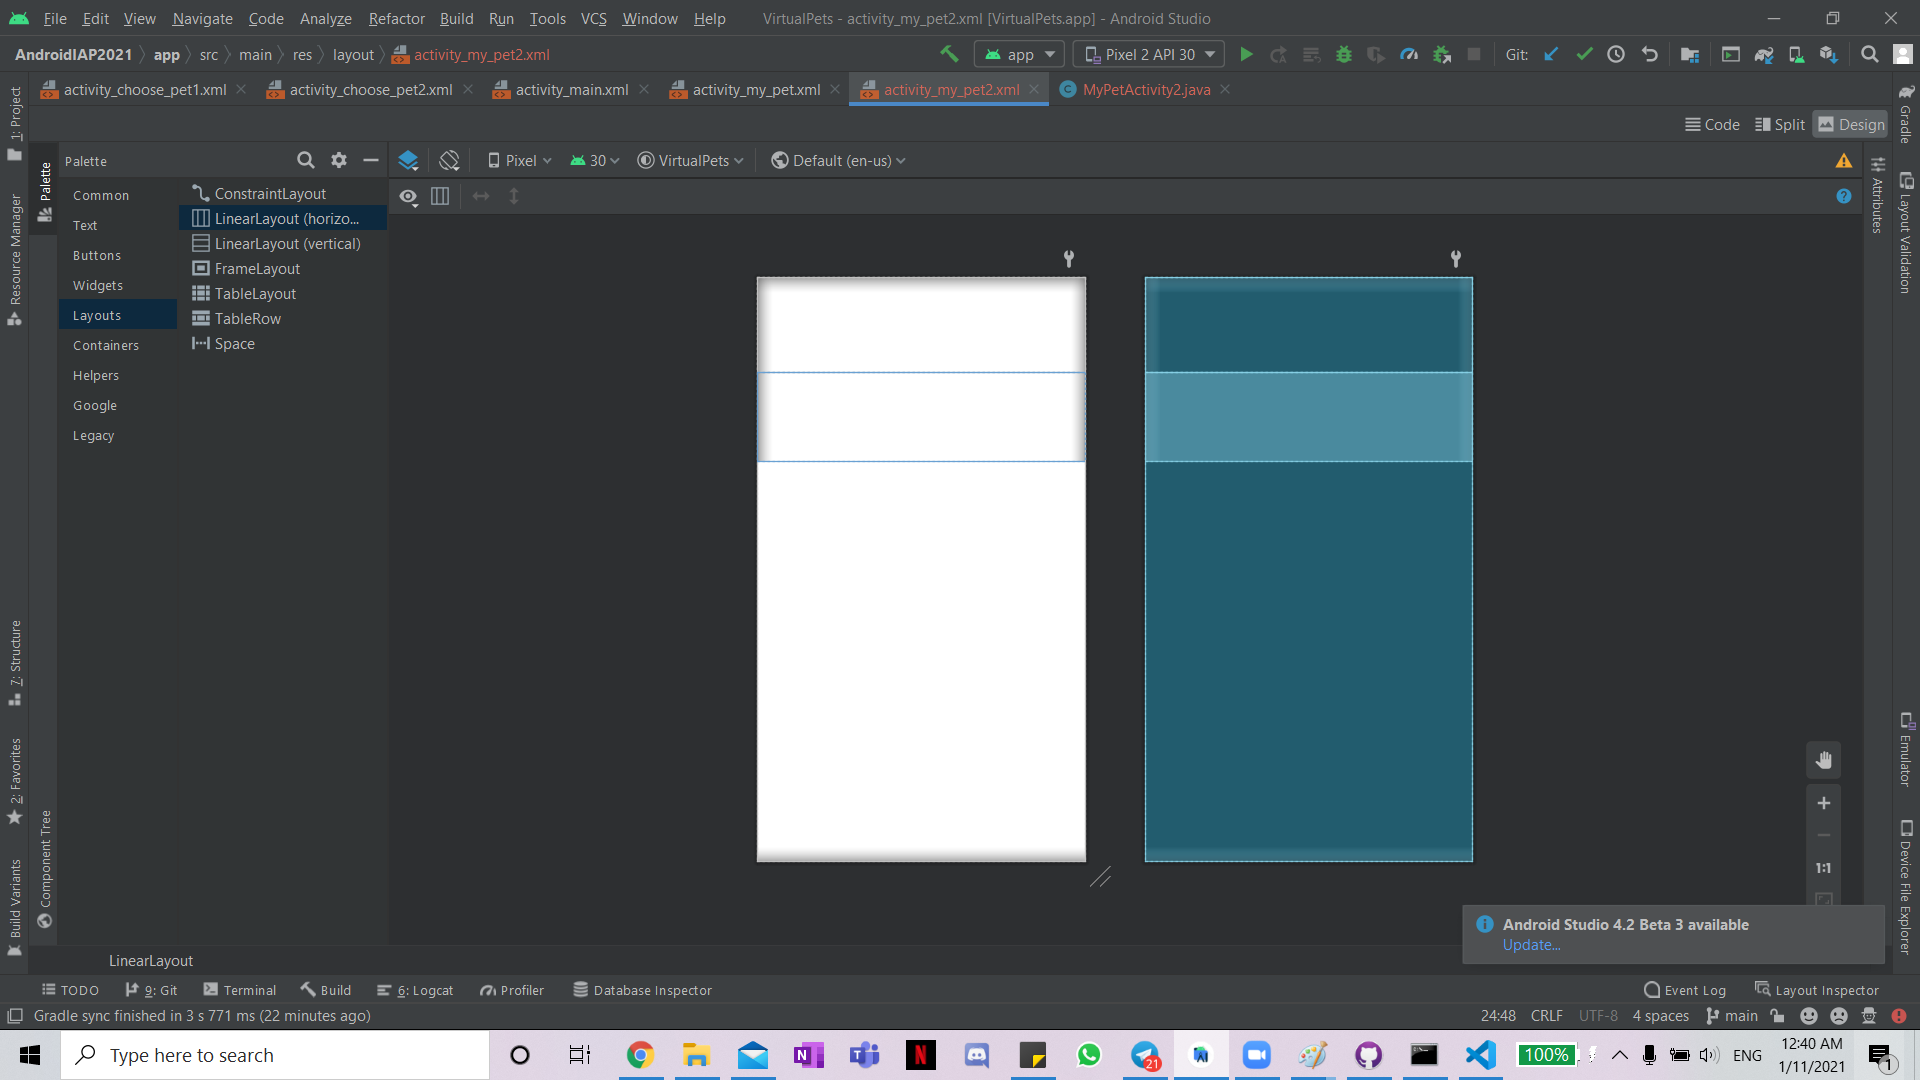Screen dimensions: 1920x1080
Task: Click the design surface layers icon
Action: point(408,160)
